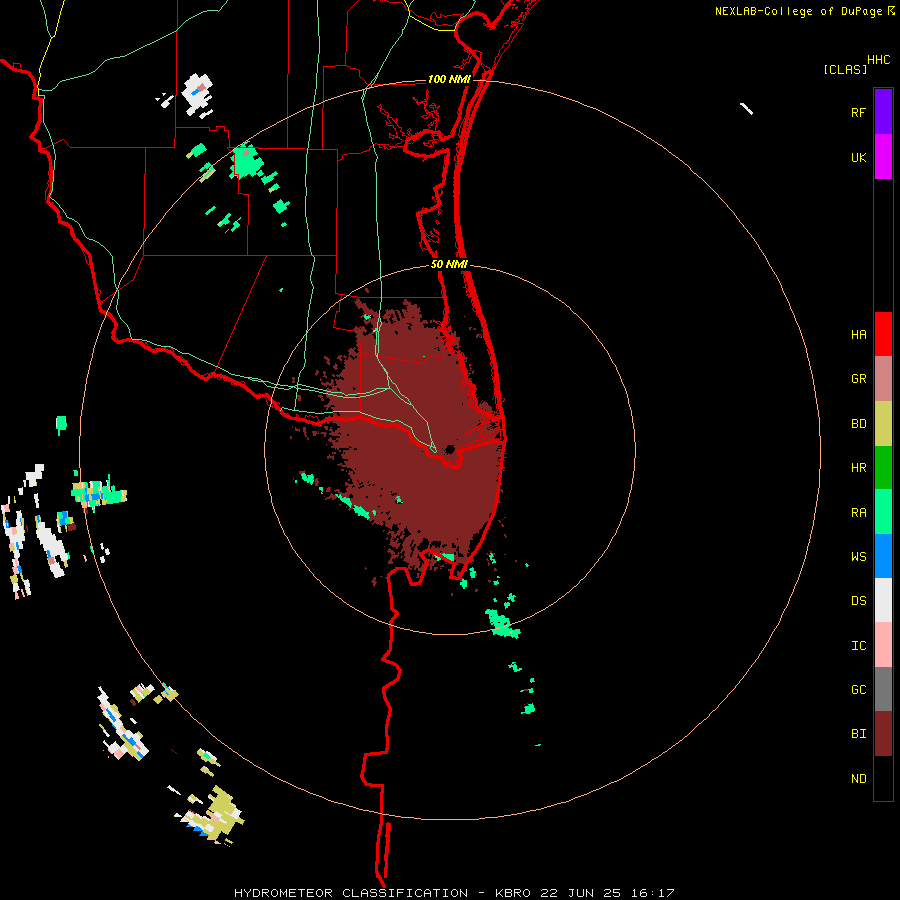Click the WS blue legend swatch
The image size is (900, 900).
[x=883, y=556]
